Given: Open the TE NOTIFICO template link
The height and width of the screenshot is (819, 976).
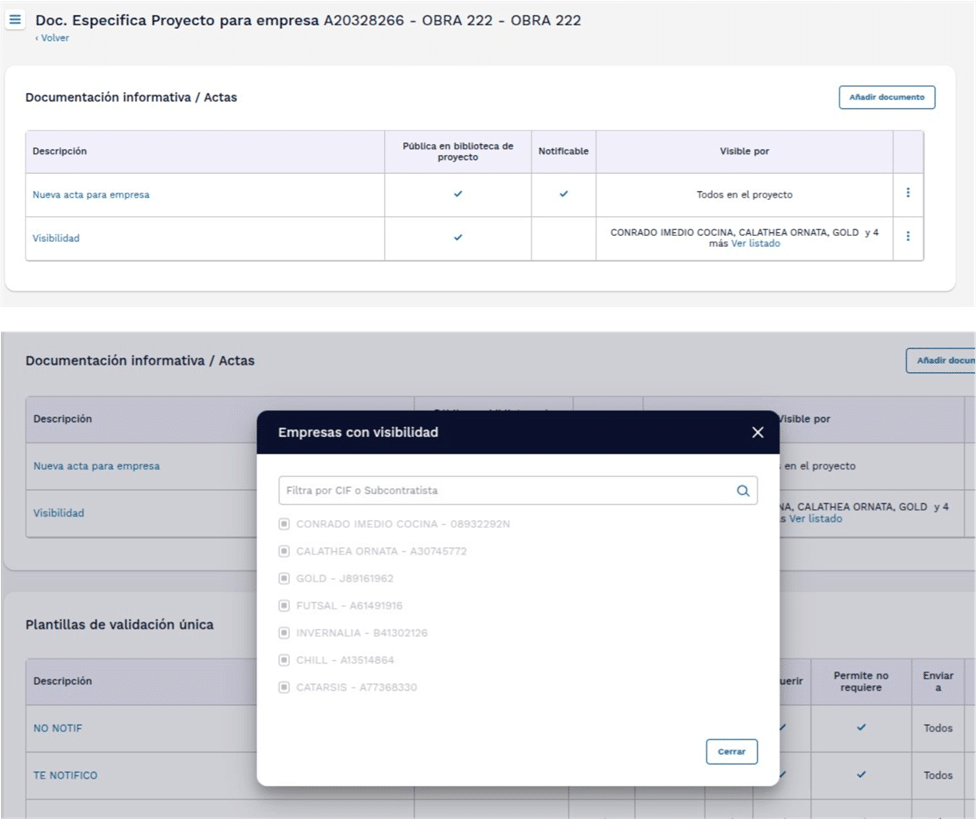Looking at the screenshot, I should tap(65, 775).
